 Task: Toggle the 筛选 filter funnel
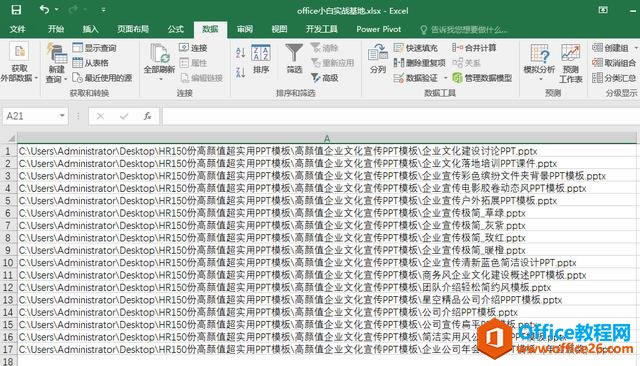coord(294,59)
